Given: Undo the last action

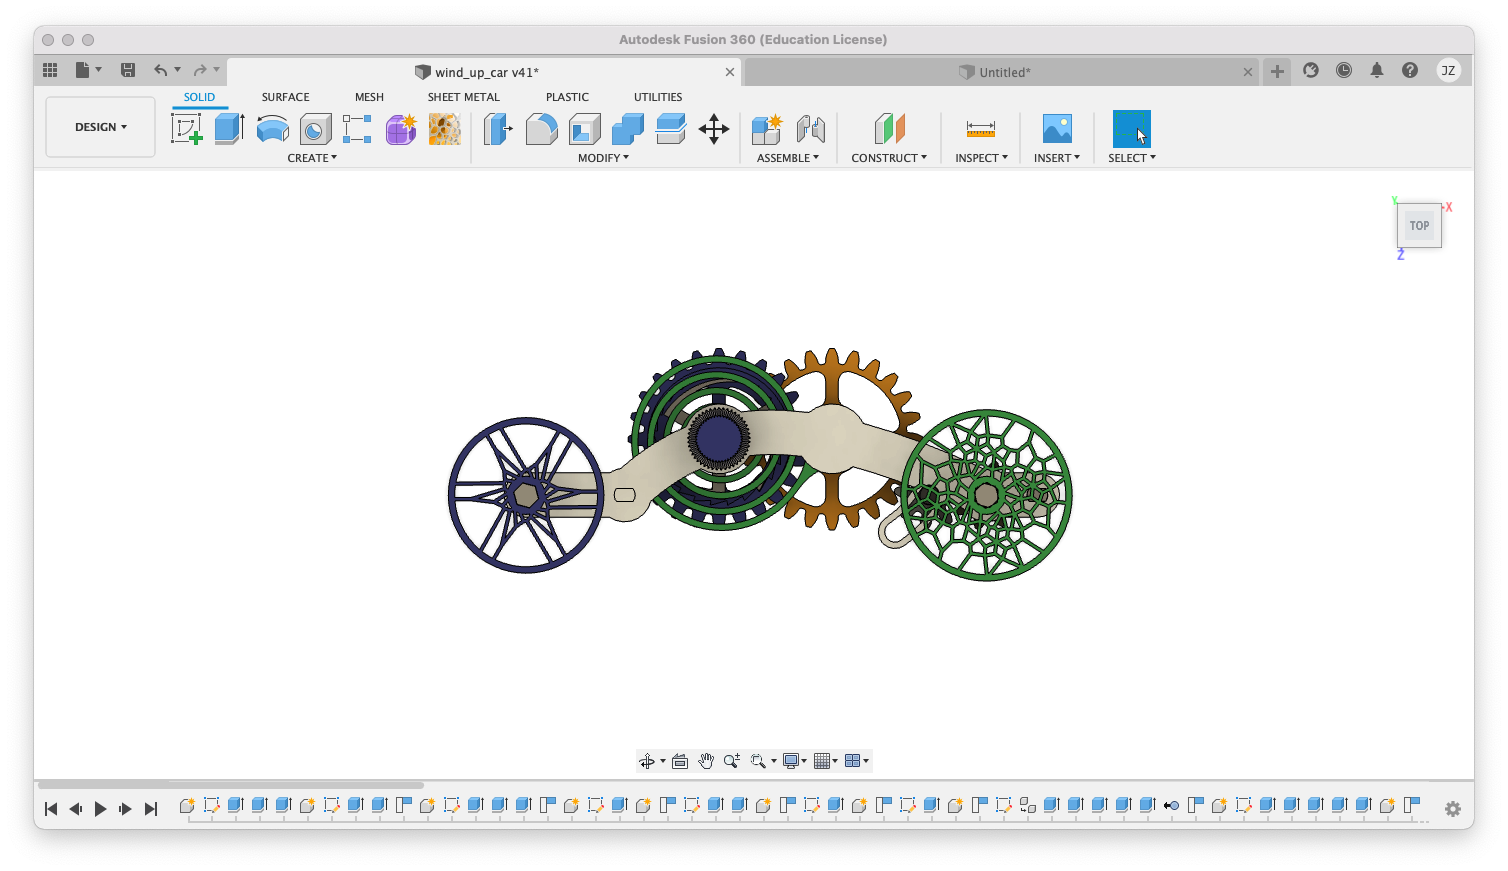Looking at the screenshot, I should pyautogui.click(x=160, y=70).
